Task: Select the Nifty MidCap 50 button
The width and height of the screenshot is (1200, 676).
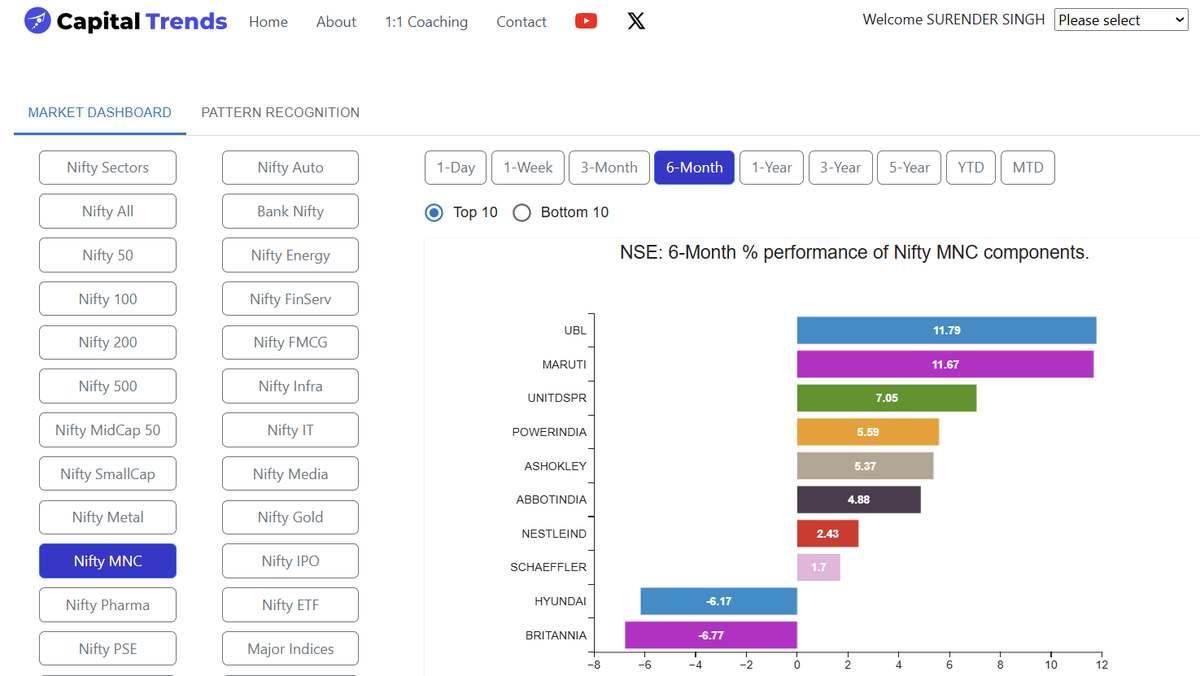Action: [x=108, y=430]
